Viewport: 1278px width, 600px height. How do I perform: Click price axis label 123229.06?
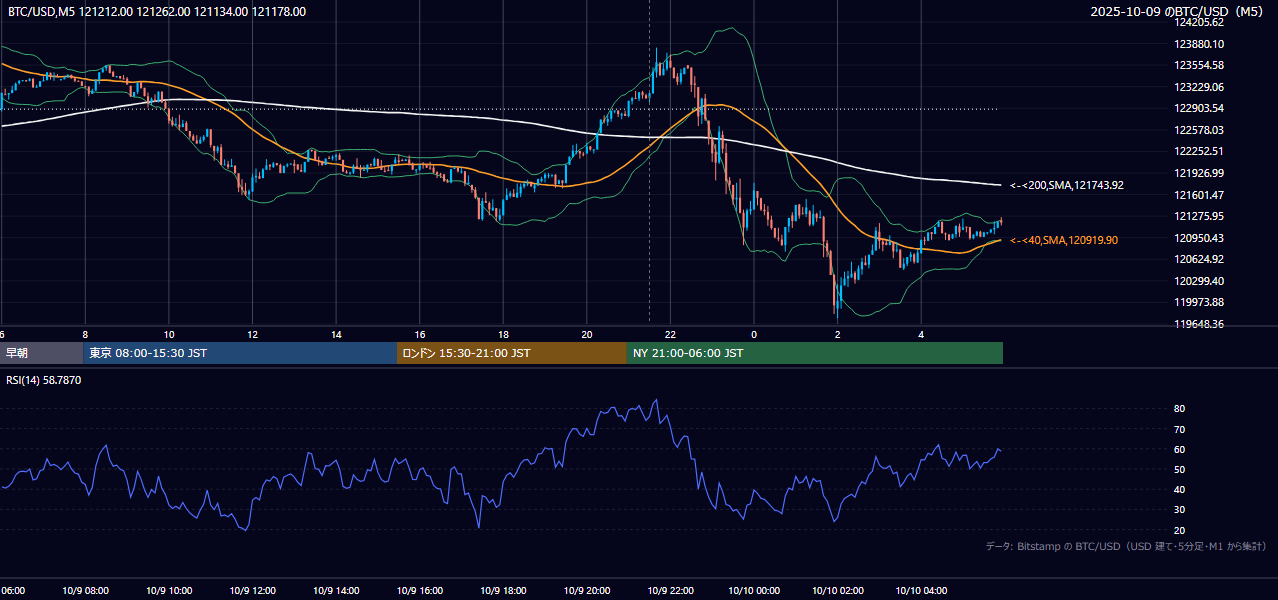[1199, 87]
